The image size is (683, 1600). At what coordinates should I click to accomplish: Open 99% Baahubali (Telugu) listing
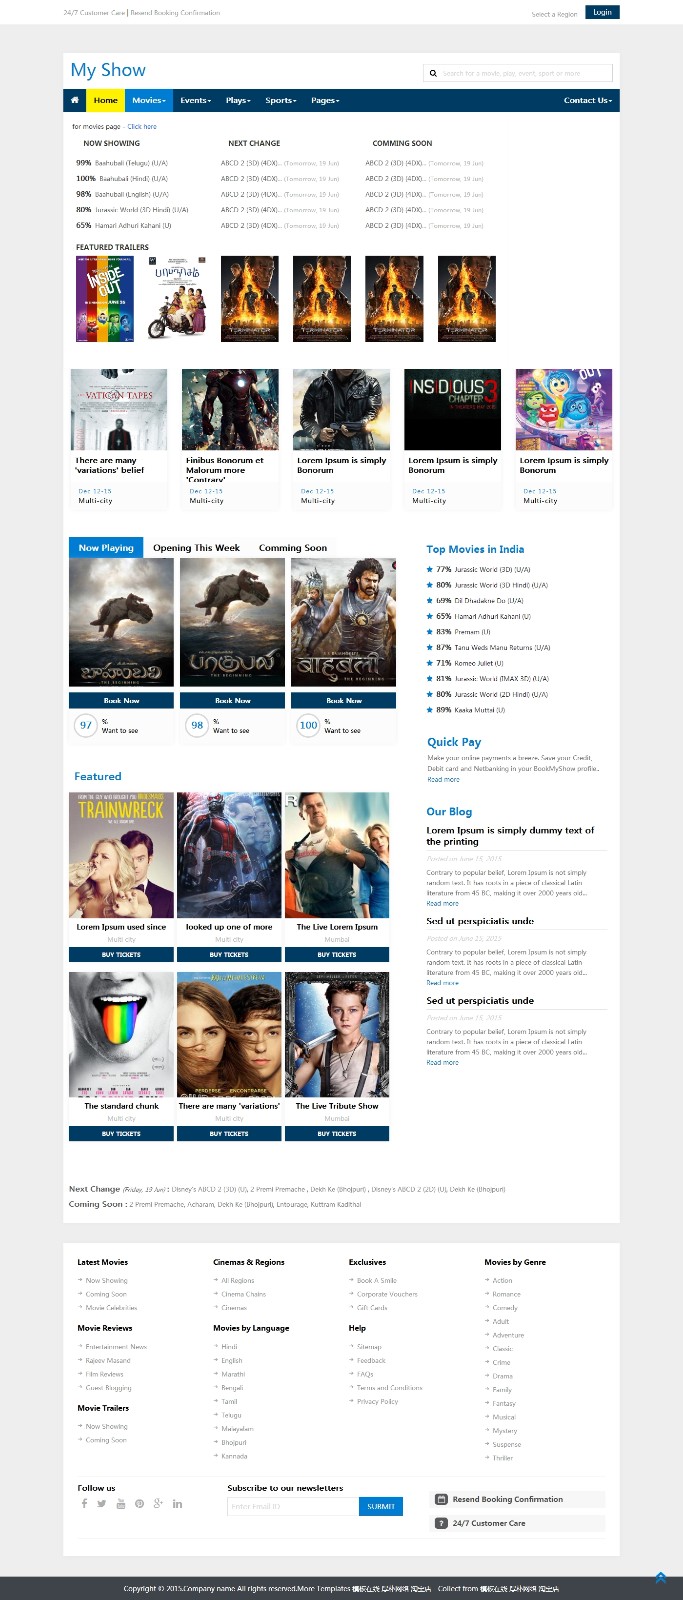(122, 163)
